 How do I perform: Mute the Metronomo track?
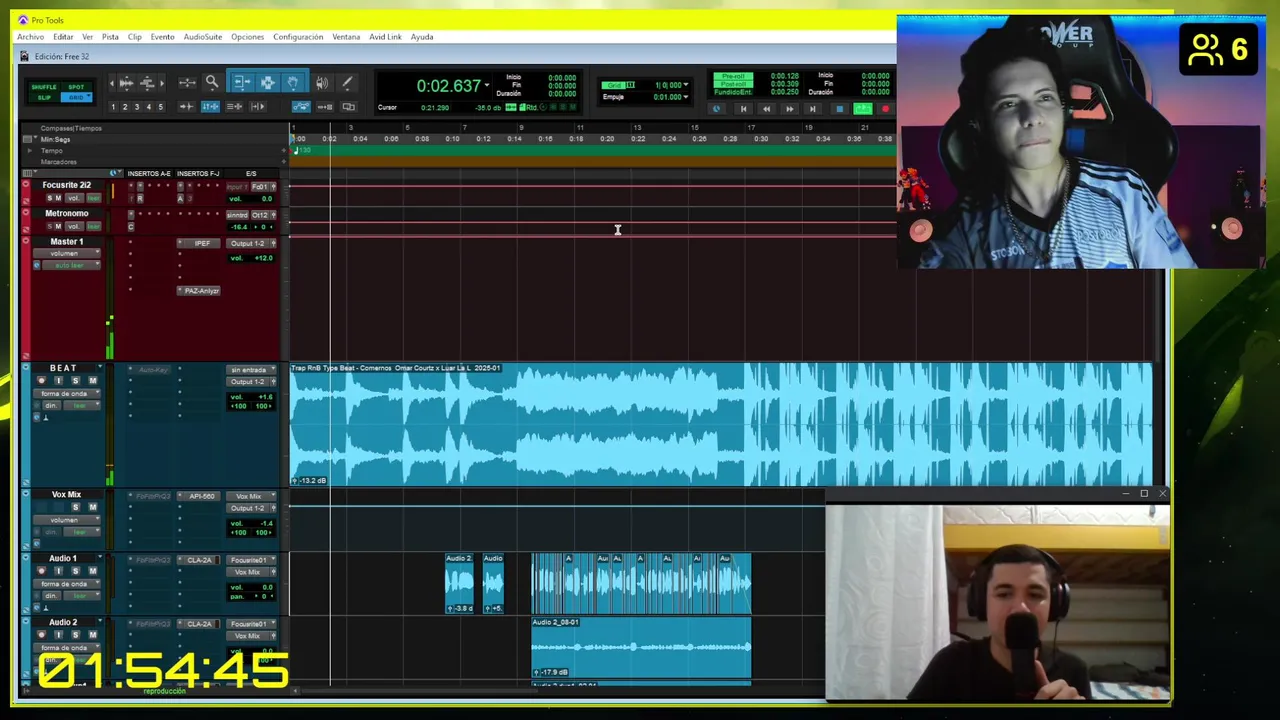(x=58, y=226)
